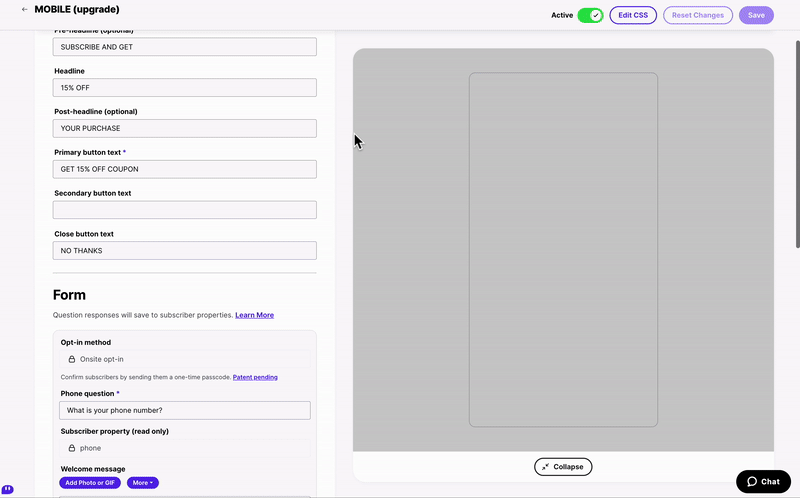Edit the pre-headline field SUBSCRIBE AND GET

185,47
